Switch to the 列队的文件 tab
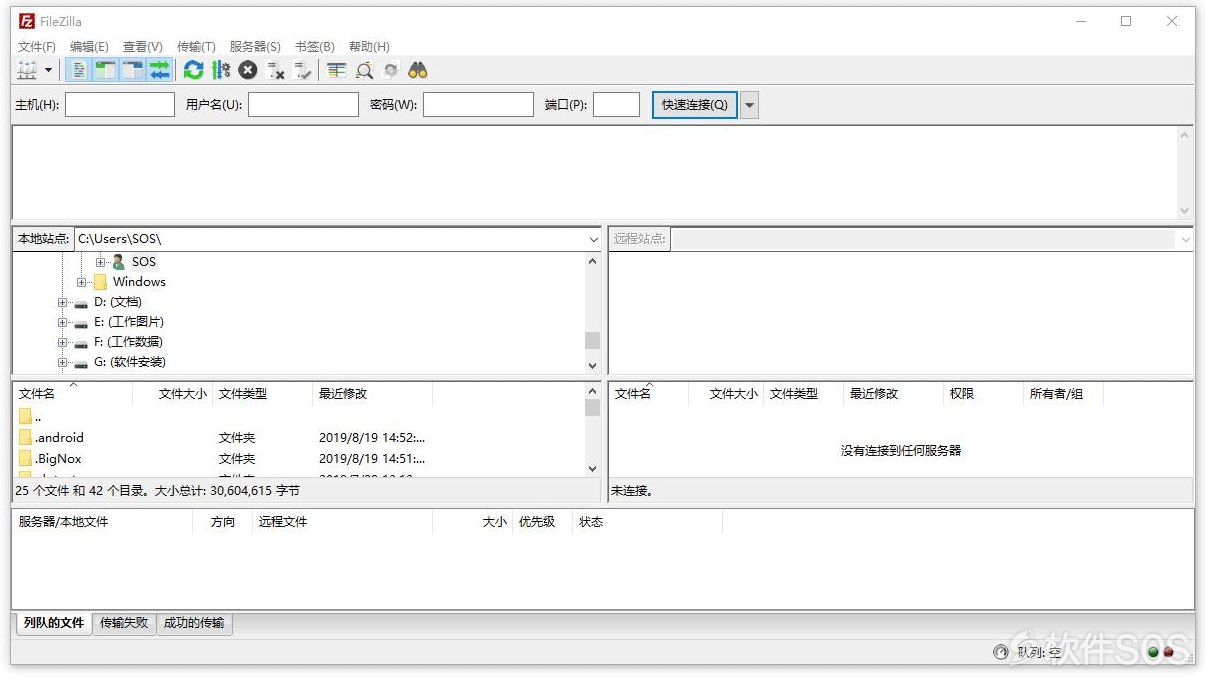The image size is (1208, 678). 54,623
